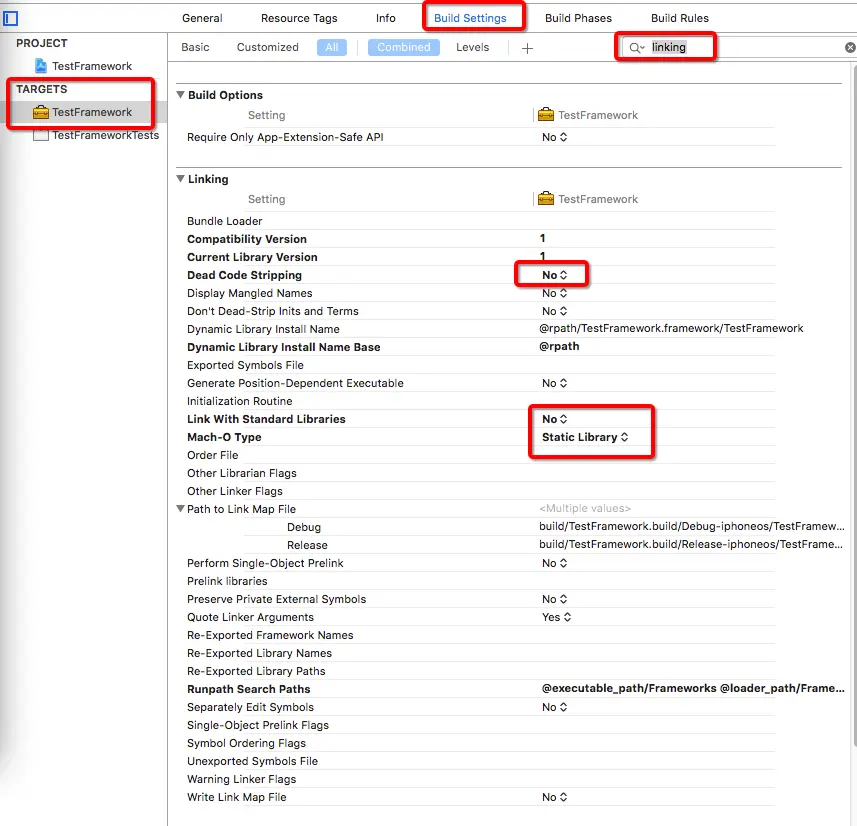Image resolution: width=857 pixels, height=826 pixels.
Task: Click the @rpath Install Name Base value
Action: 559,346
